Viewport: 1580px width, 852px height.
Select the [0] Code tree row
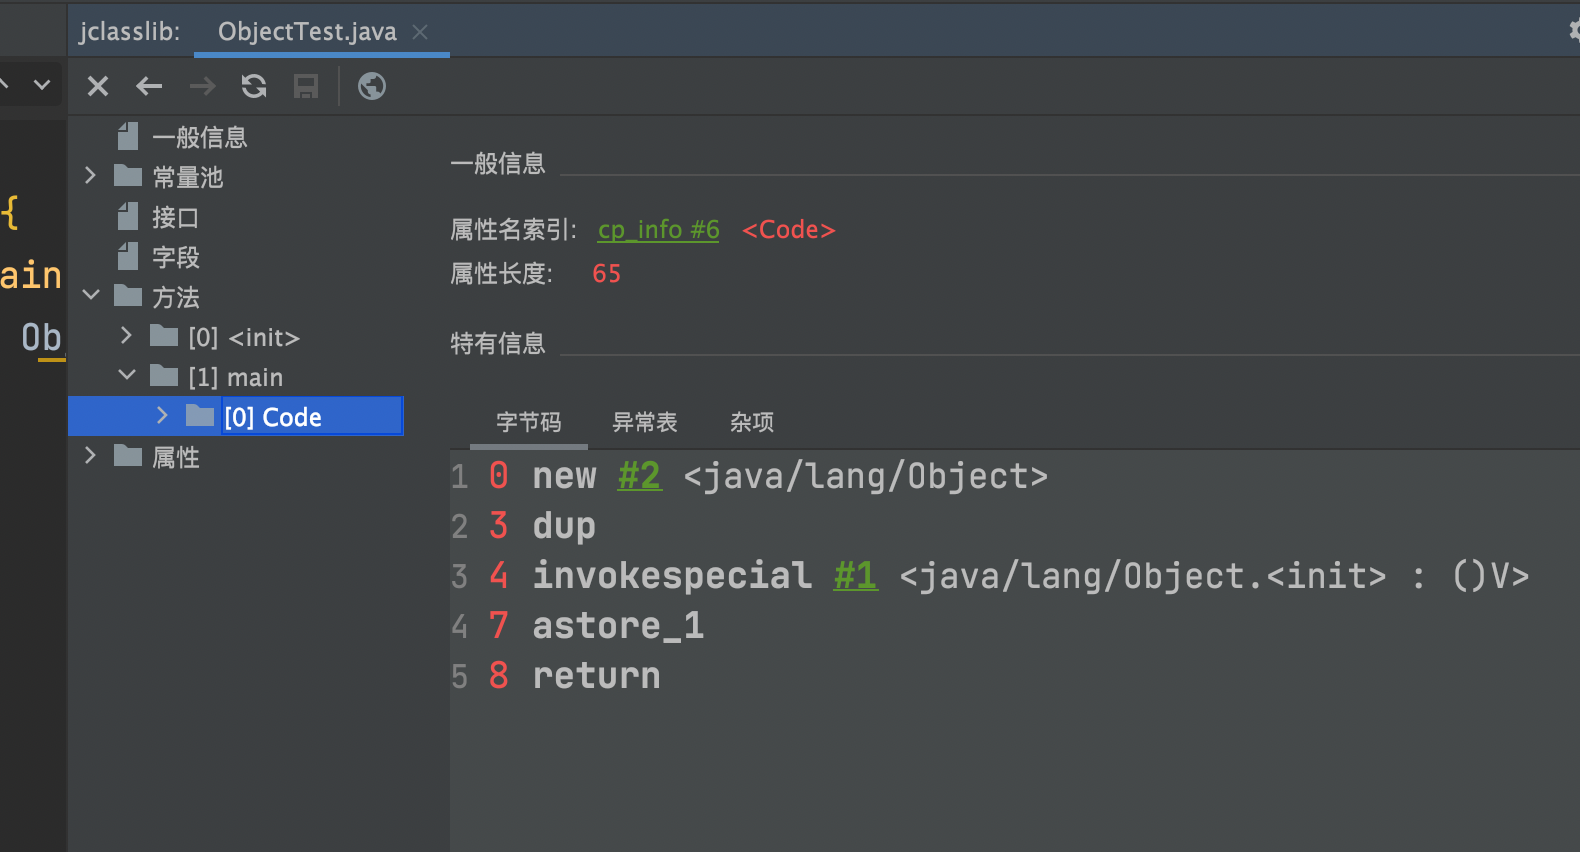236,416
